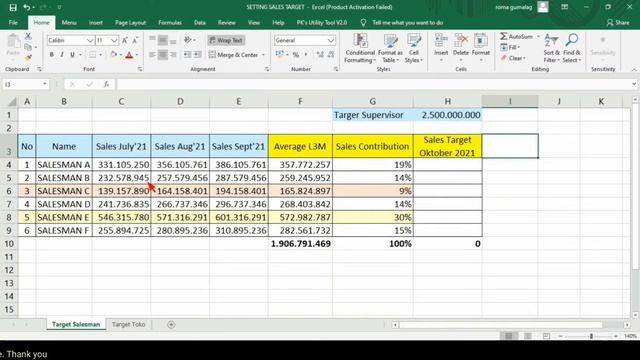Select the cell containing 2.500.000.000
This screenshot has width=640, height=360.
click(447, 115)
